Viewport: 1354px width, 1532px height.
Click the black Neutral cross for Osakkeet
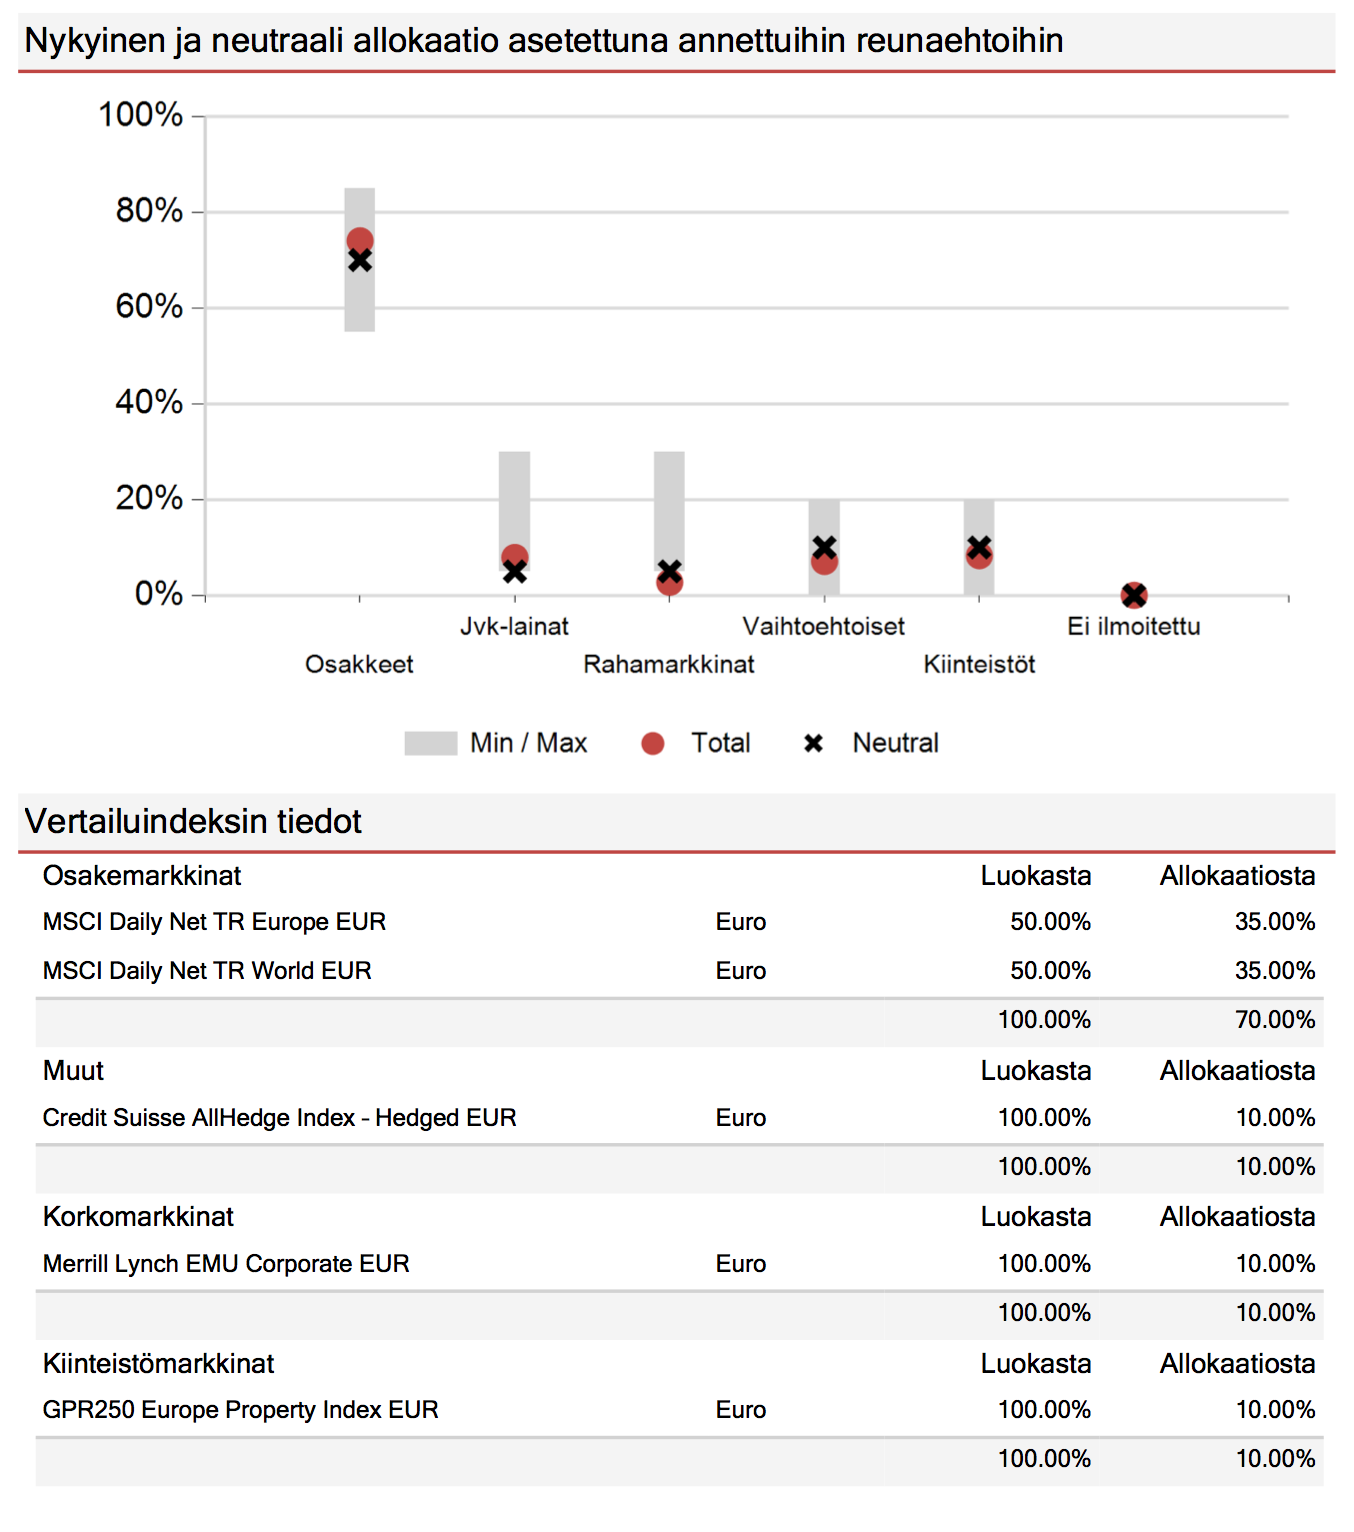click(360, 260)
